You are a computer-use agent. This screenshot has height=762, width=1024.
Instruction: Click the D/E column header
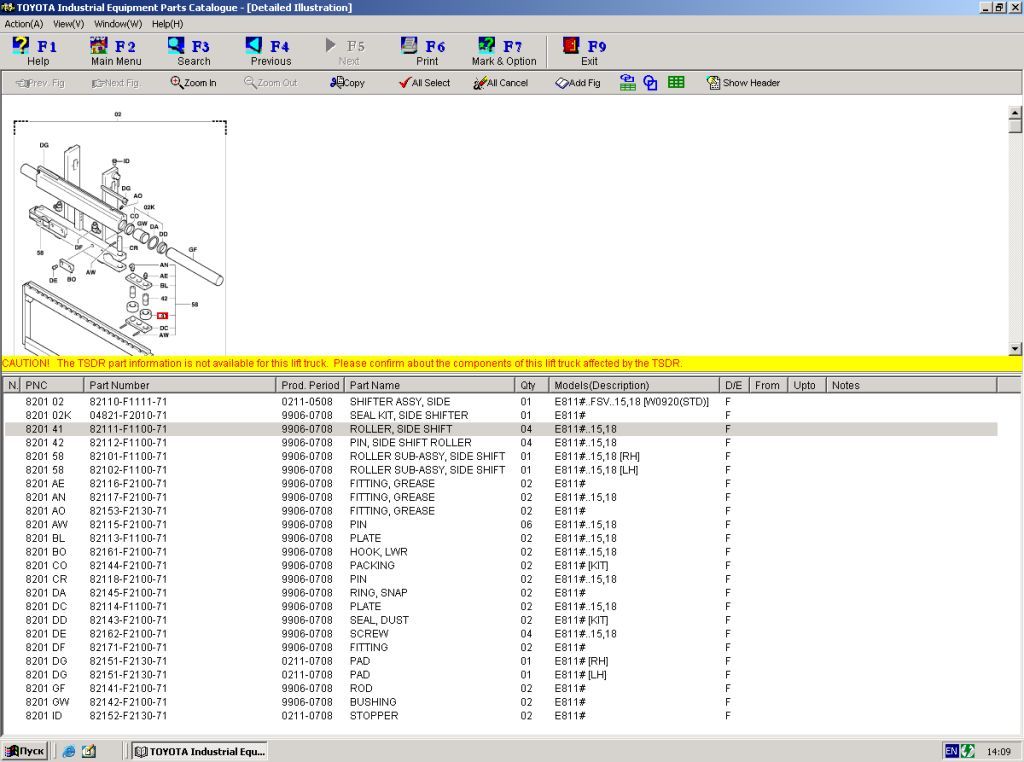pos(733,385)
